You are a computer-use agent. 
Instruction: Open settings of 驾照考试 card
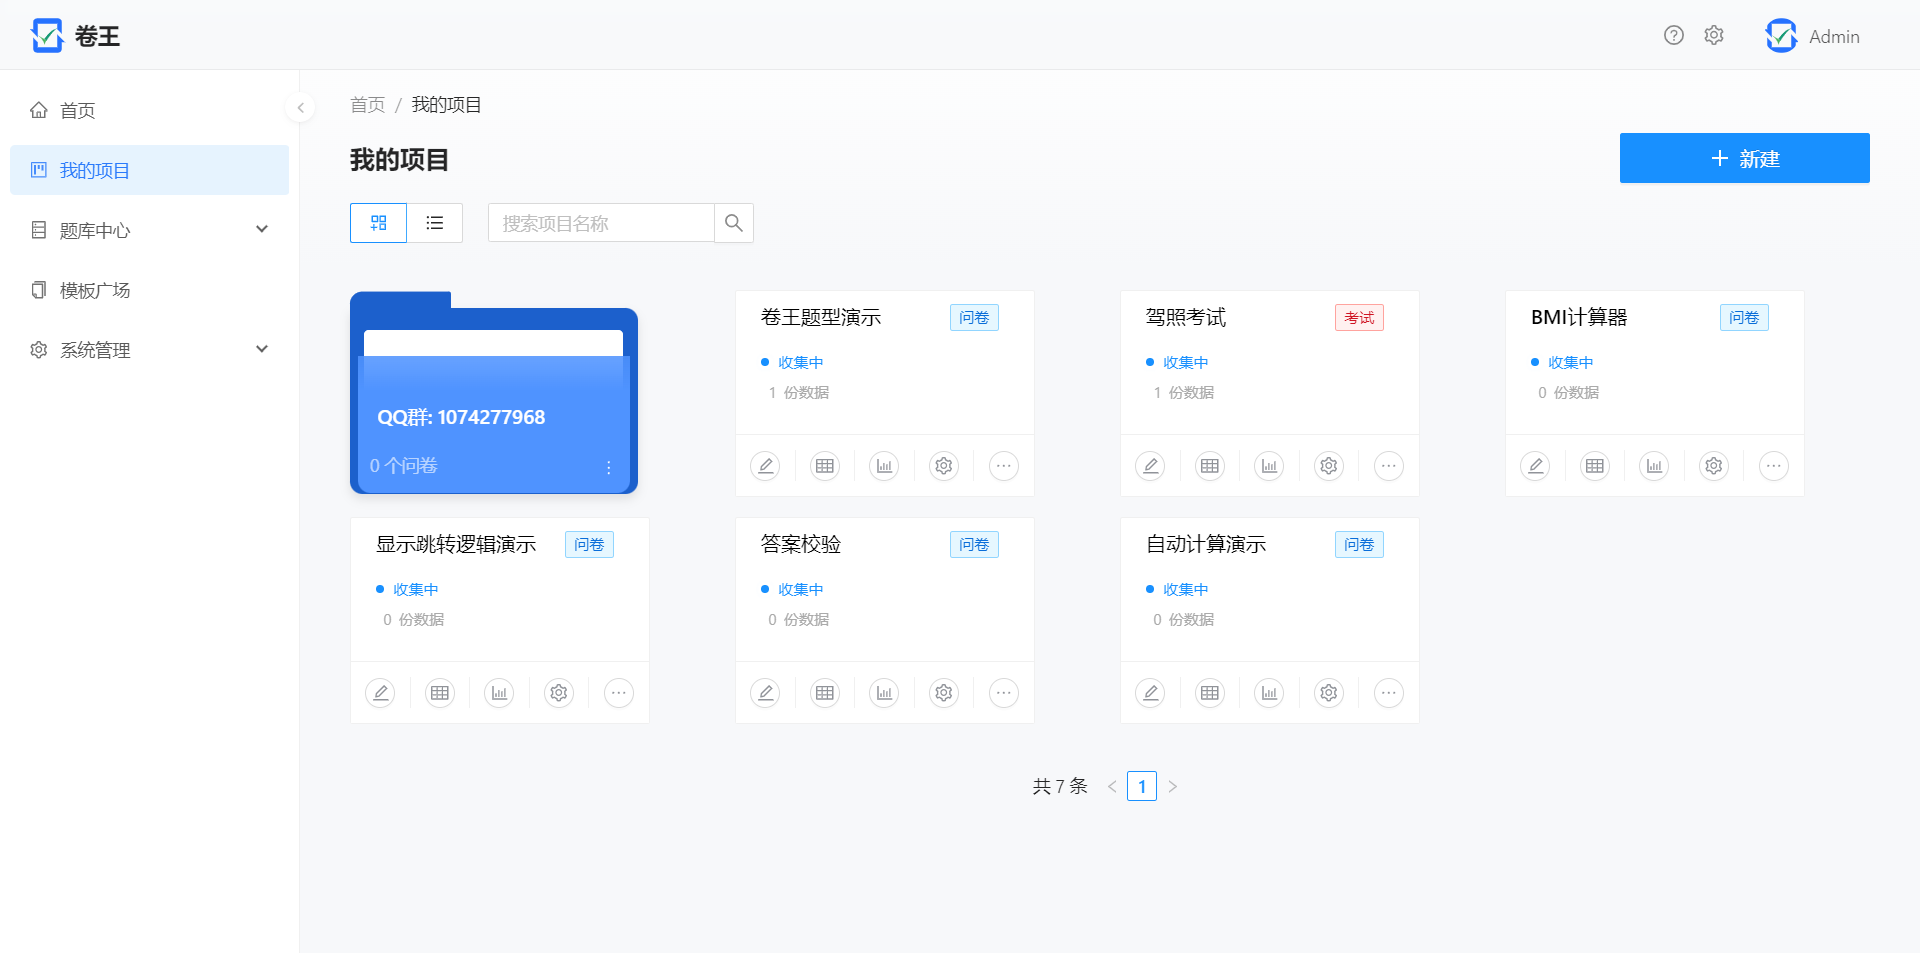pos(1329,466)
